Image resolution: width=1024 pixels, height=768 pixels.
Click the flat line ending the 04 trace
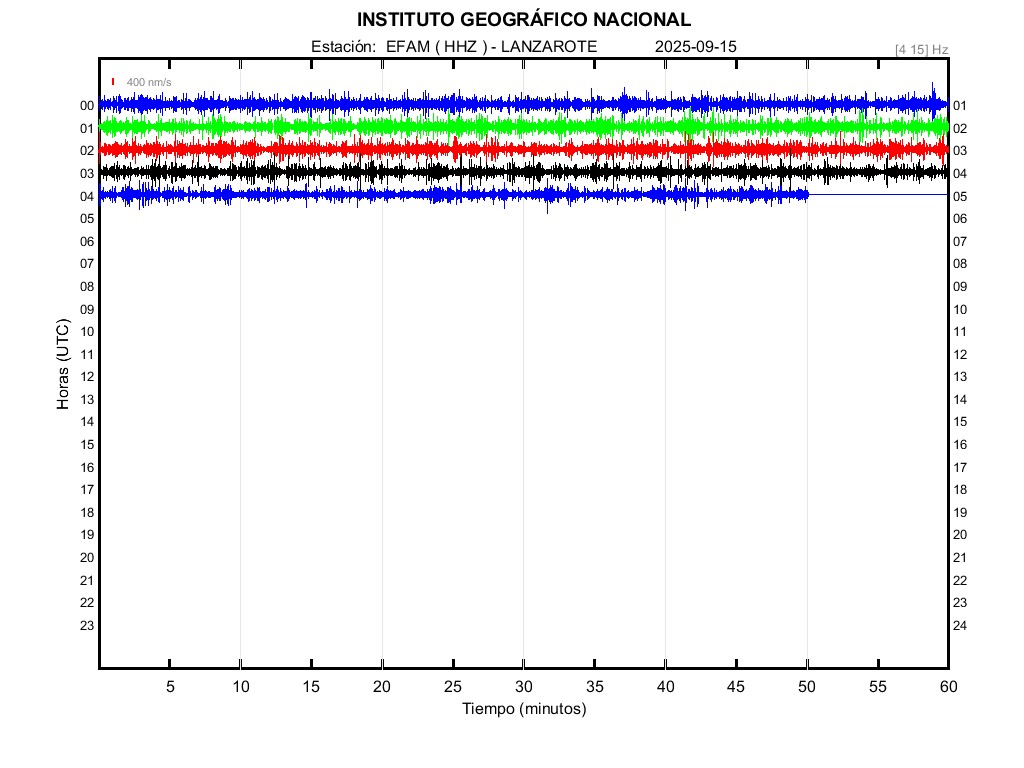878,195
